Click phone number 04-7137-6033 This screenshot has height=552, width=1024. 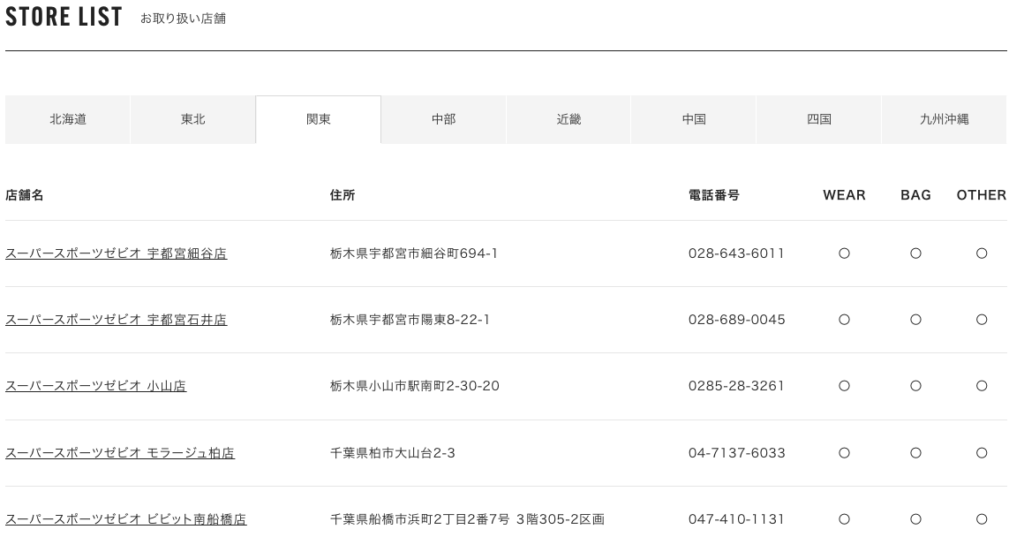[737, 453]
